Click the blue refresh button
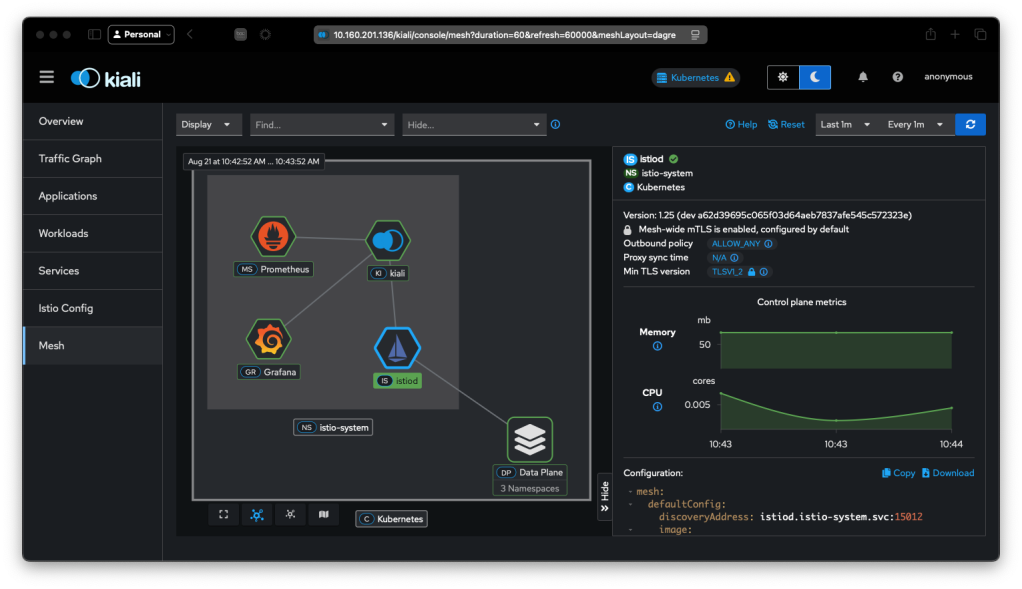1022x589 pixels. pyautogui.click(x=970, y=124)
